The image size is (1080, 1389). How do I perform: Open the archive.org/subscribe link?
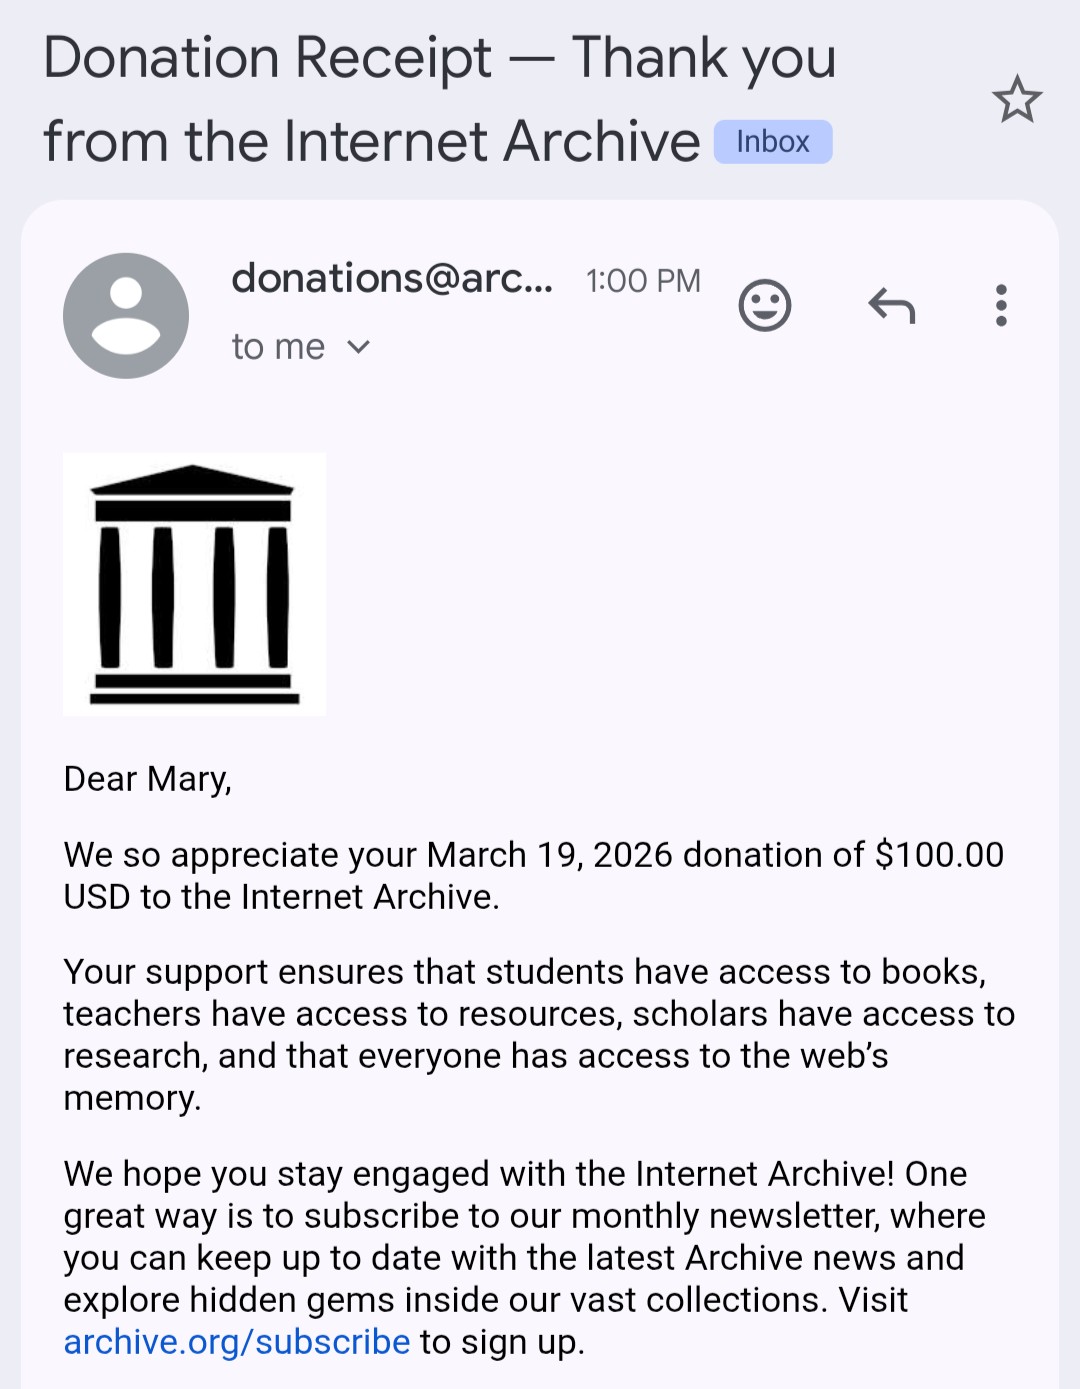click(237, 1341)
